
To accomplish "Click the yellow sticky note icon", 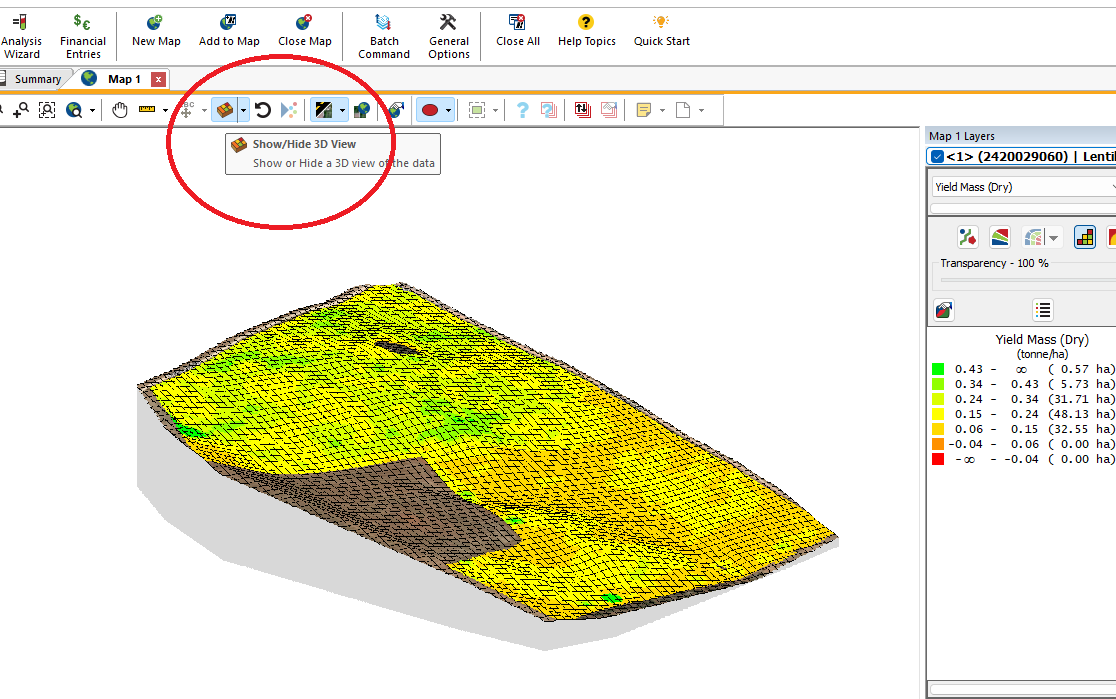I will pyautogui.click(x=644, y=110).
